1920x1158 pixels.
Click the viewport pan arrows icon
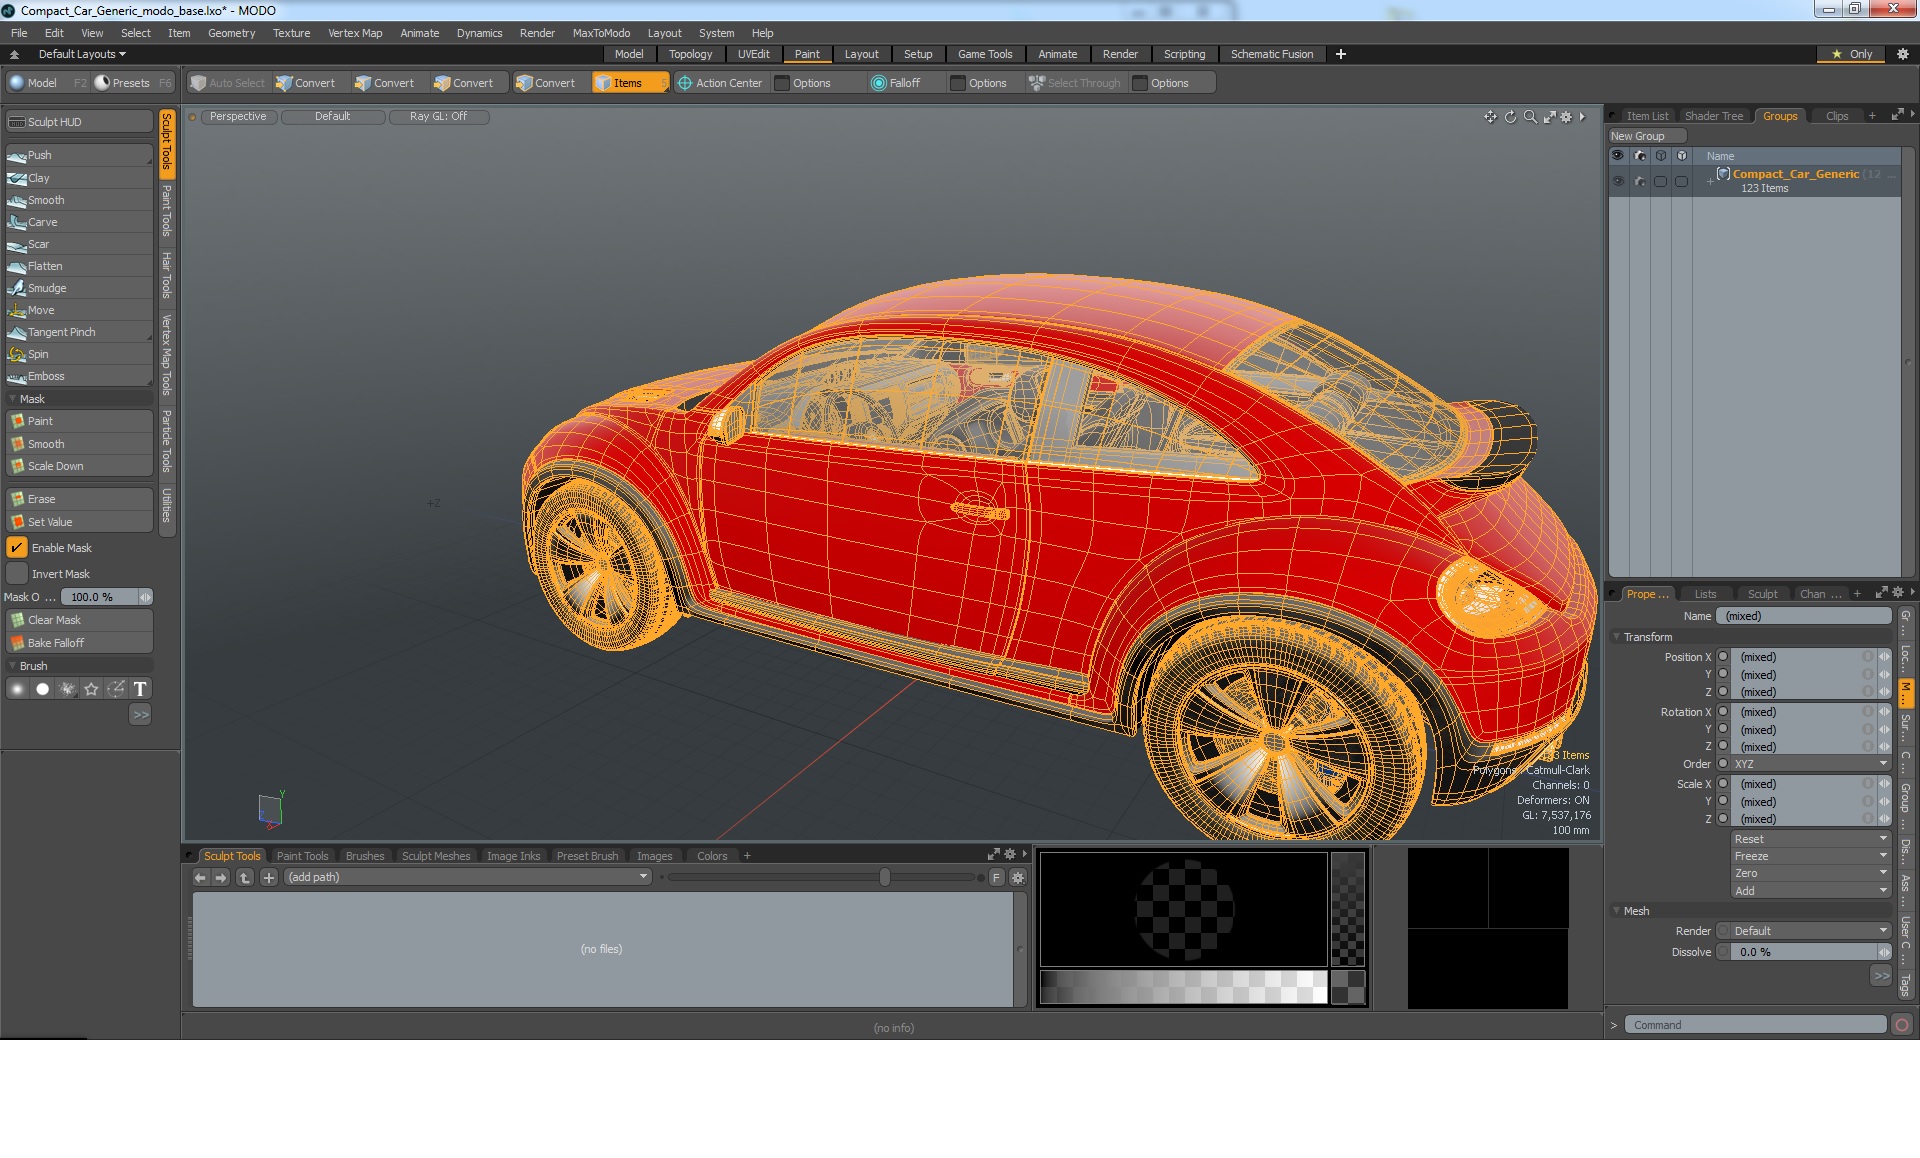click(x=1490, y=117)
